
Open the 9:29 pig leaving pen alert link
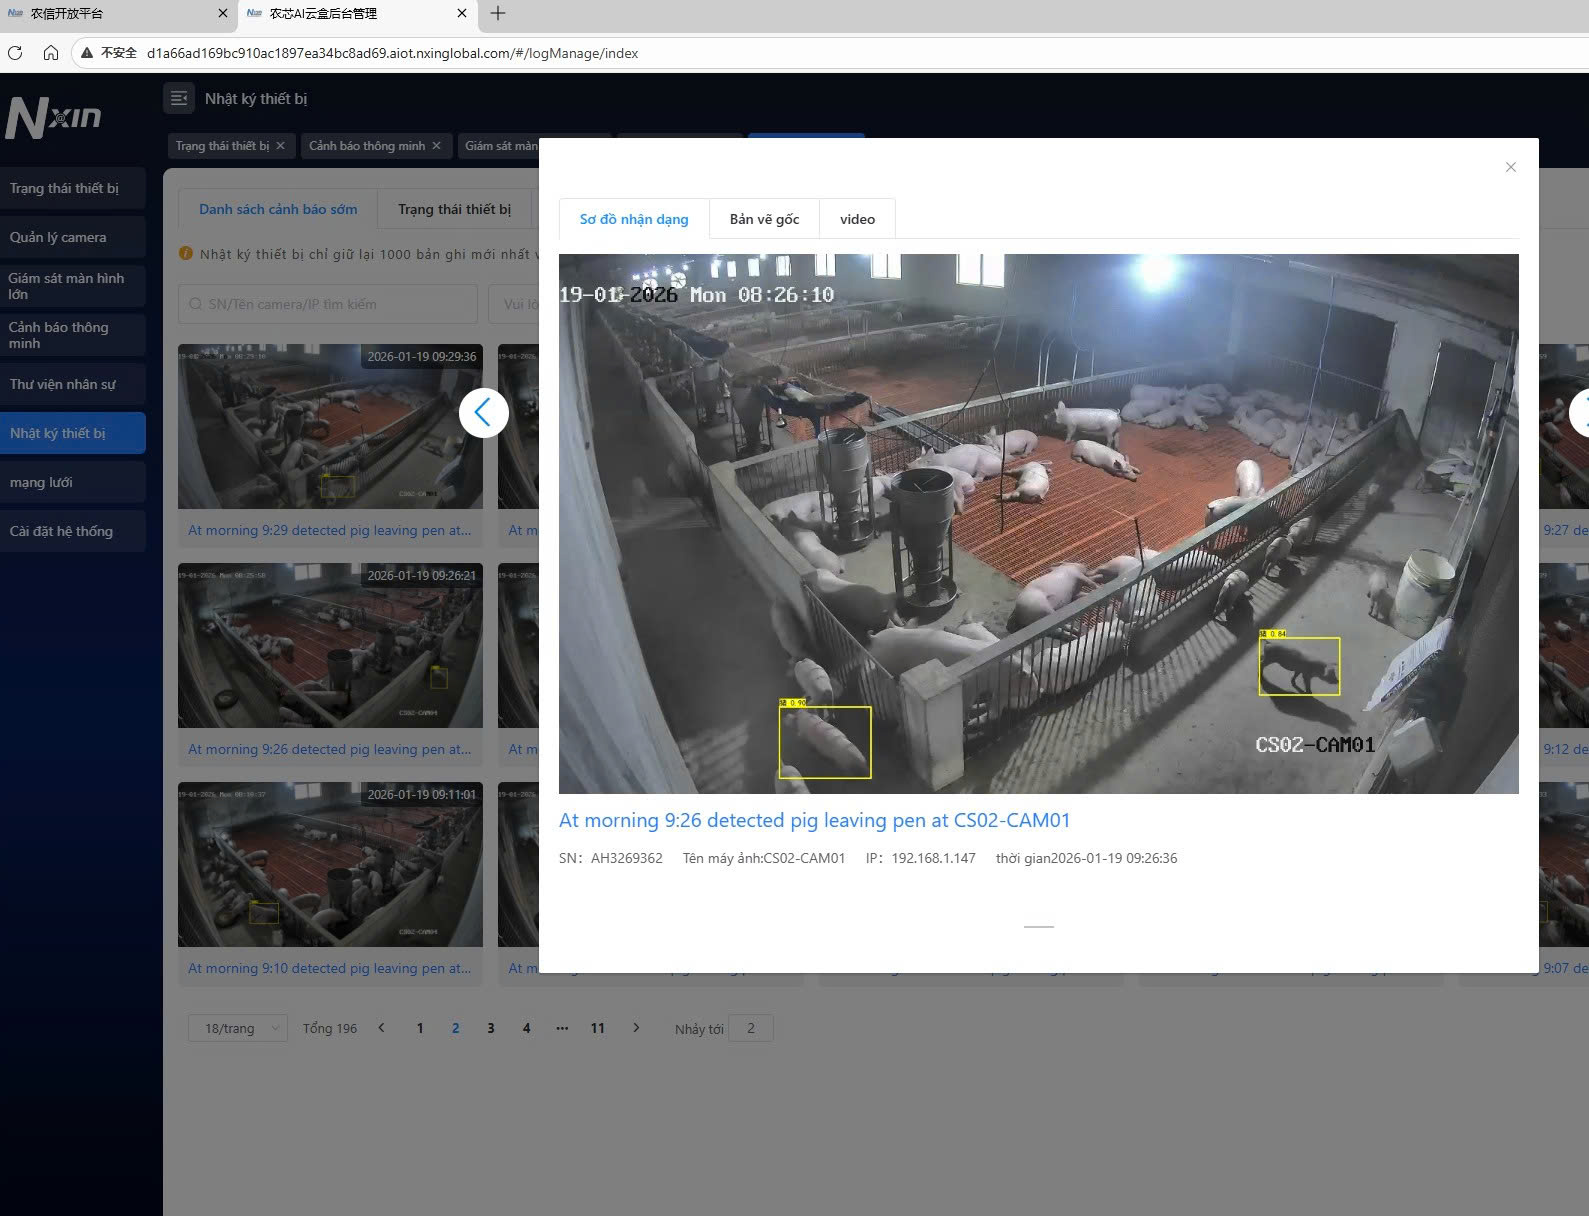click(329, 530)
